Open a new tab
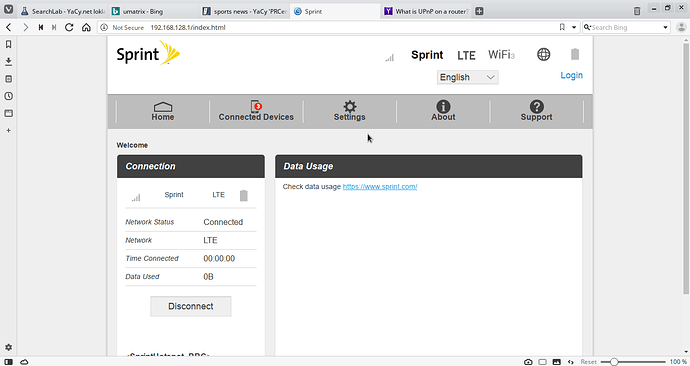 pos(479,11)
